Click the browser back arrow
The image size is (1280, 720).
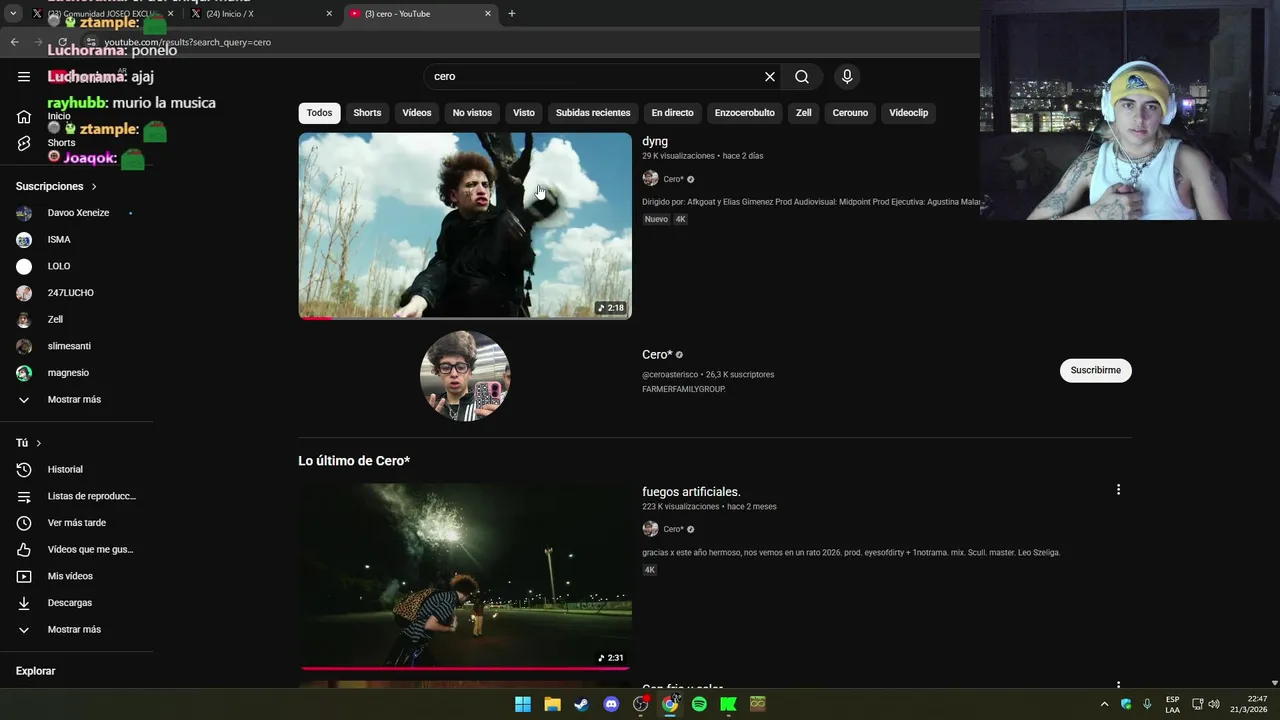pos(14,42)
